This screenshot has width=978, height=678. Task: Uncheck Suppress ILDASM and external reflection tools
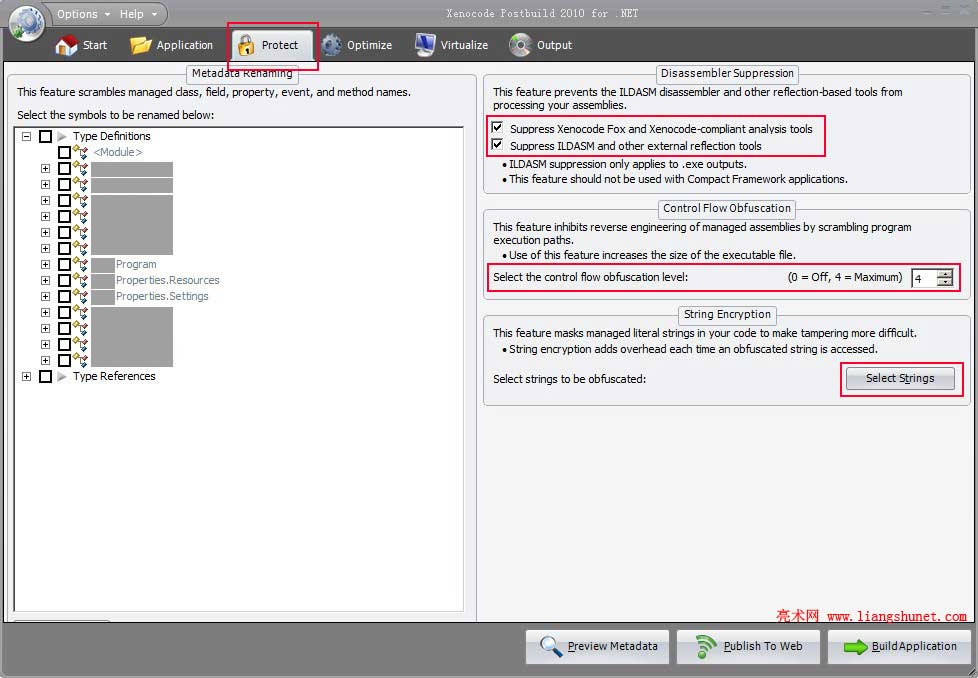pos(497,145)
